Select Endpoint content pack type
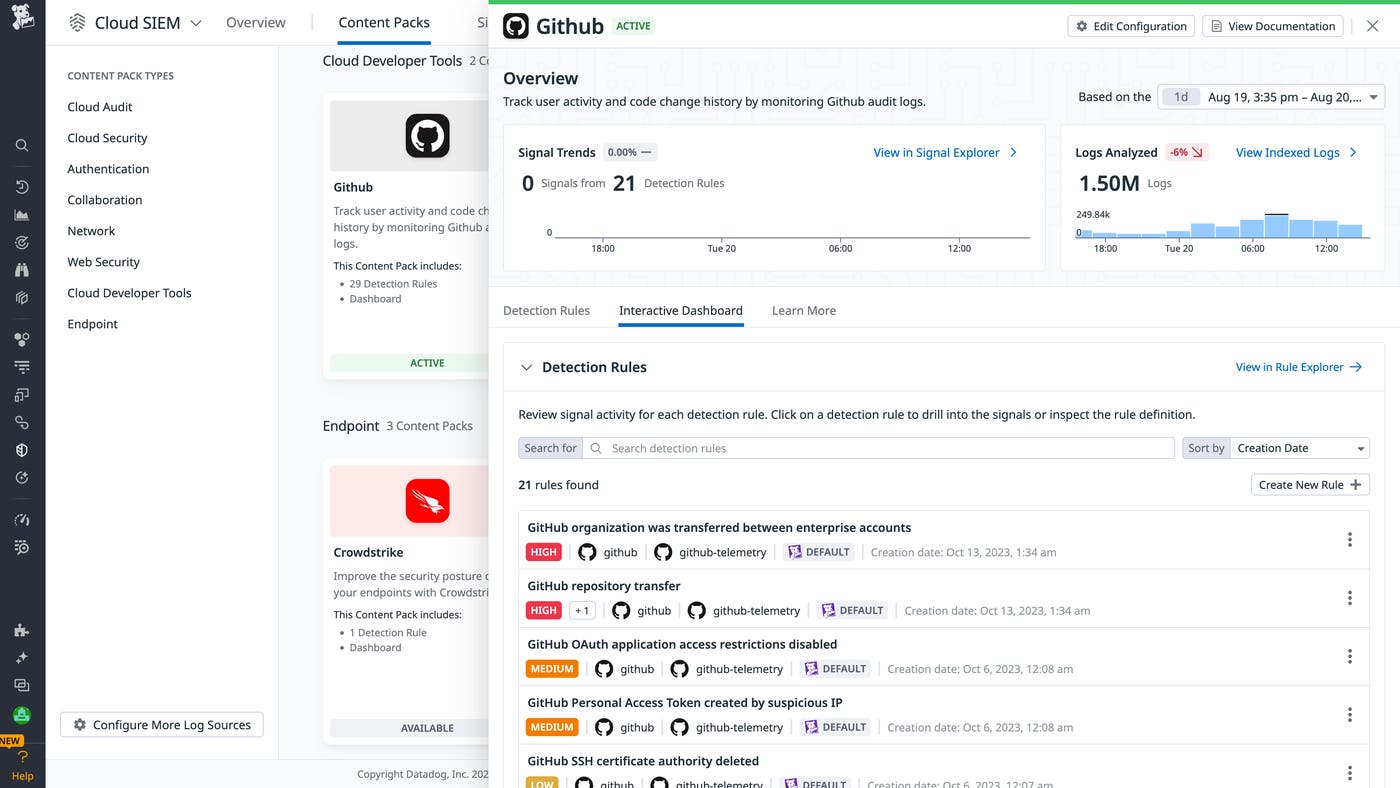This screenshot has height=788, width=1400. (x=92, y=324)
